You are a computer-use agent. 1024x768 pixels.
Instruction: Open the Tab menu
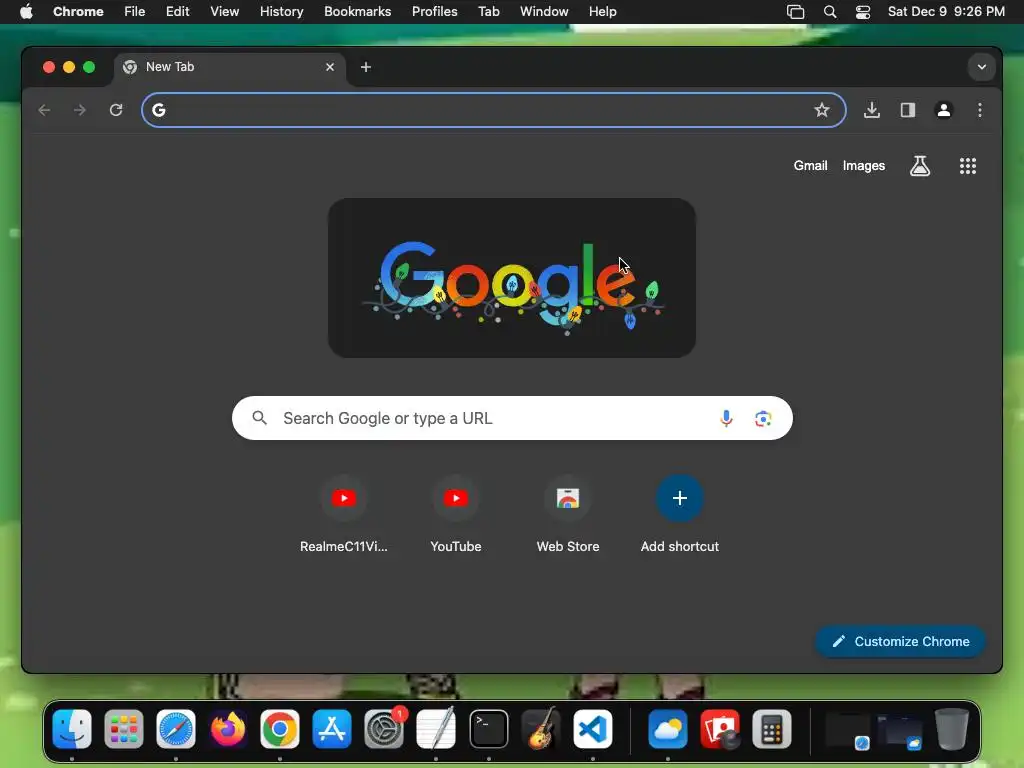488,12
